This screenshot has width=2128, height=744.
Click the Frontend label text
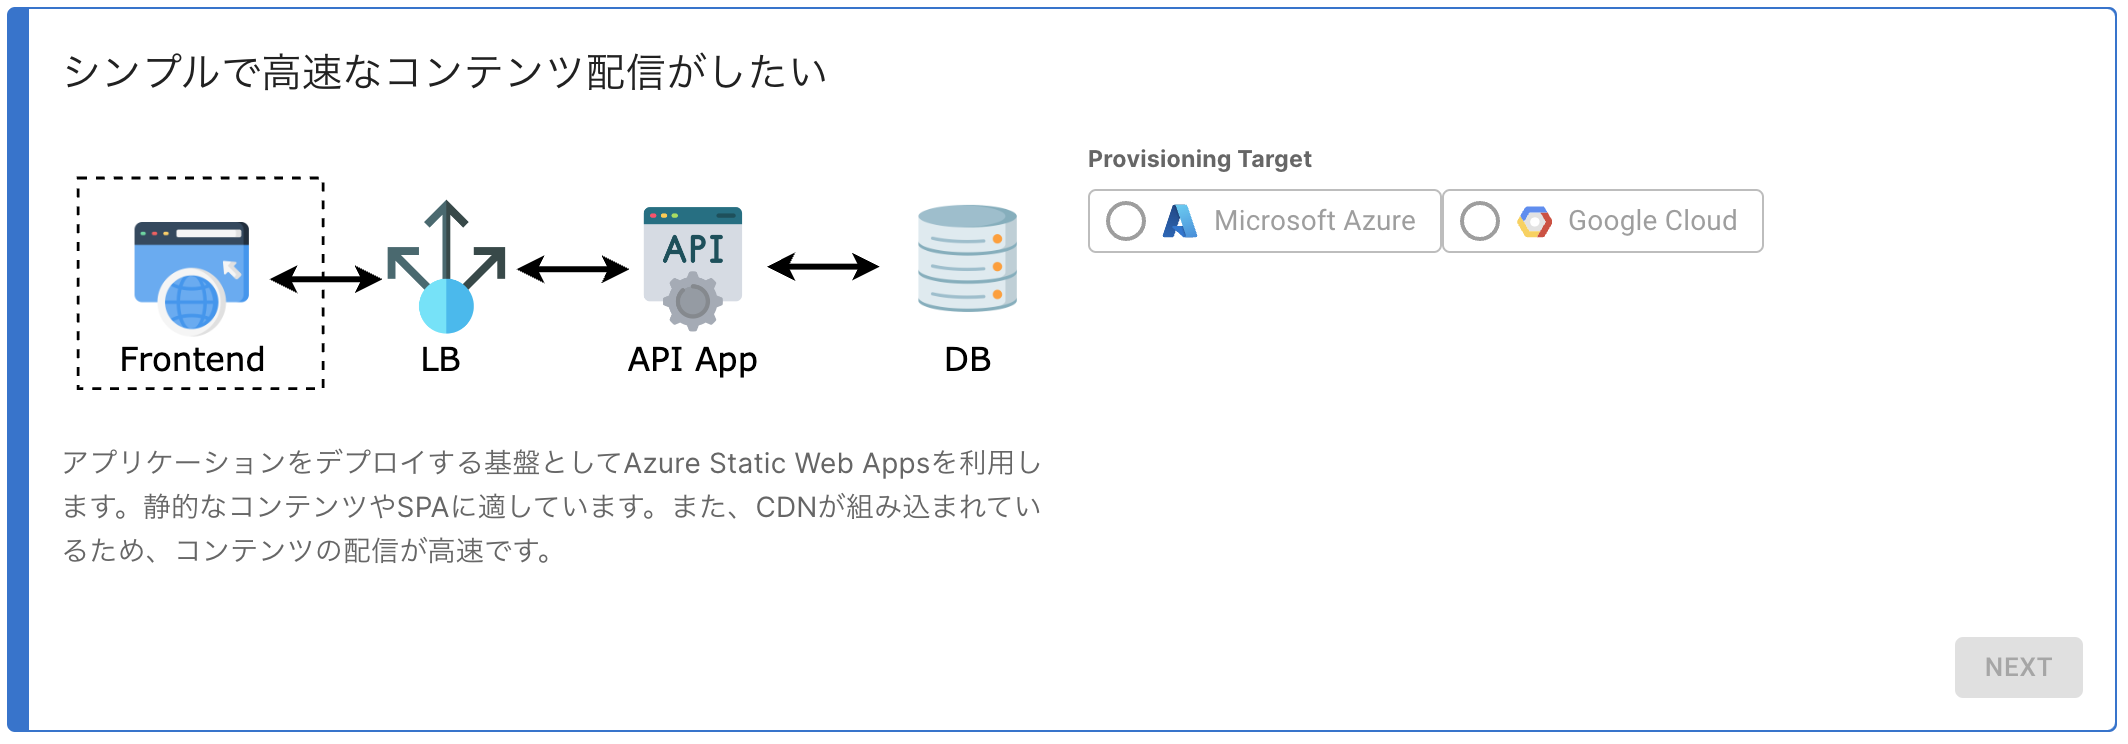coord(192,359)
